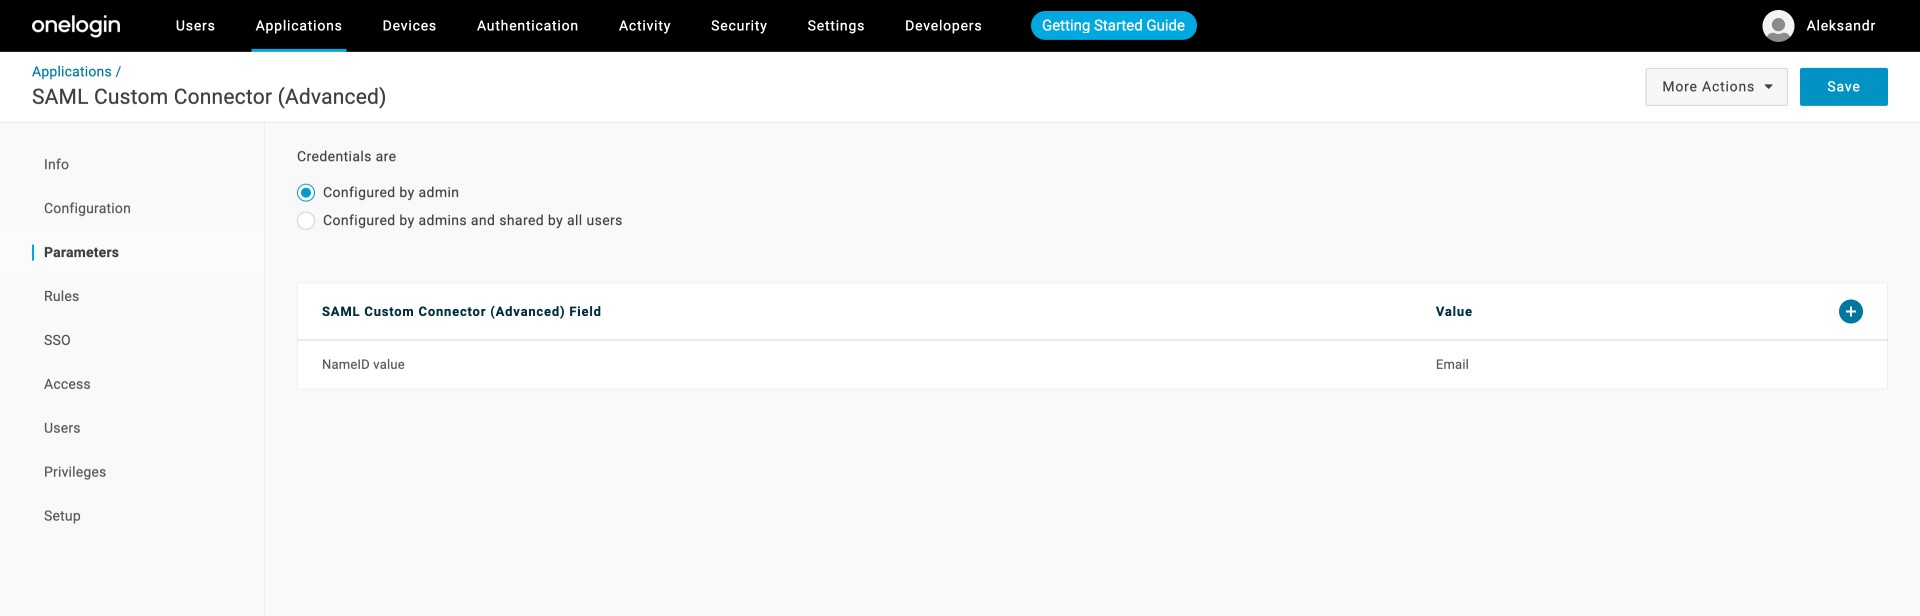Open the Devices top menu
Screen dimensions: 1920x616
(x=409, y=26)
